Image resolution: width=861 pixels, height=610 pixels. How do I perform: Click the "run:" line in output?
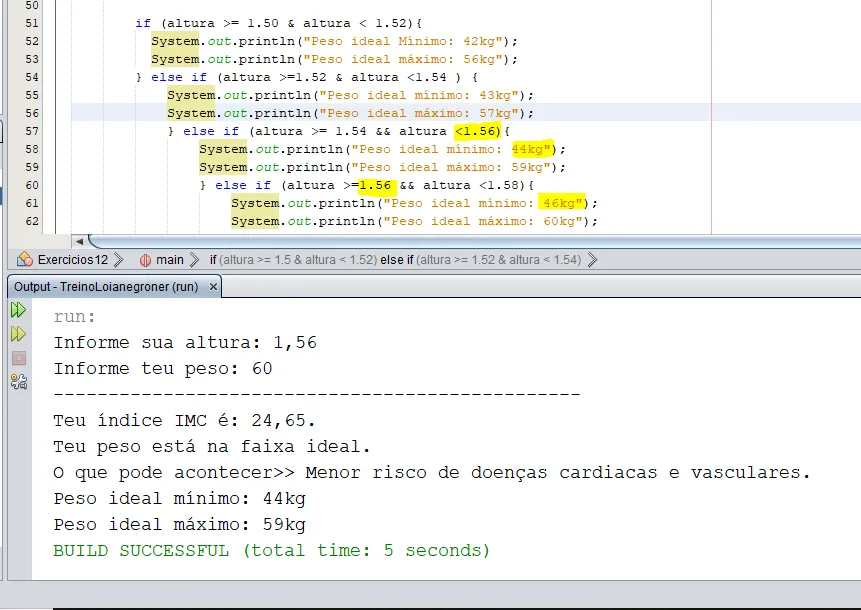click(75, 317)
